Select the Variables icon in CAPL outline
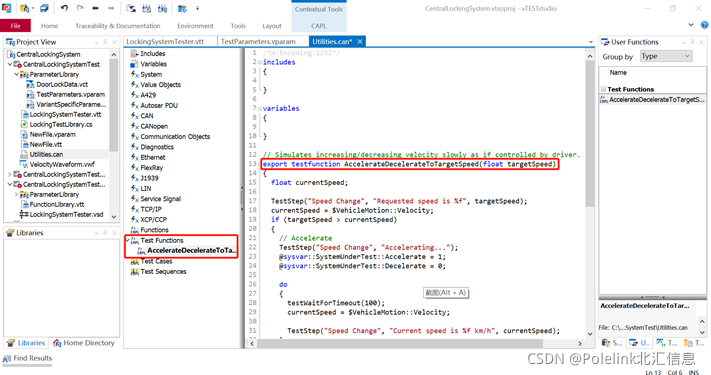Viewport: 711px width, 375px height. pos(134,64)
